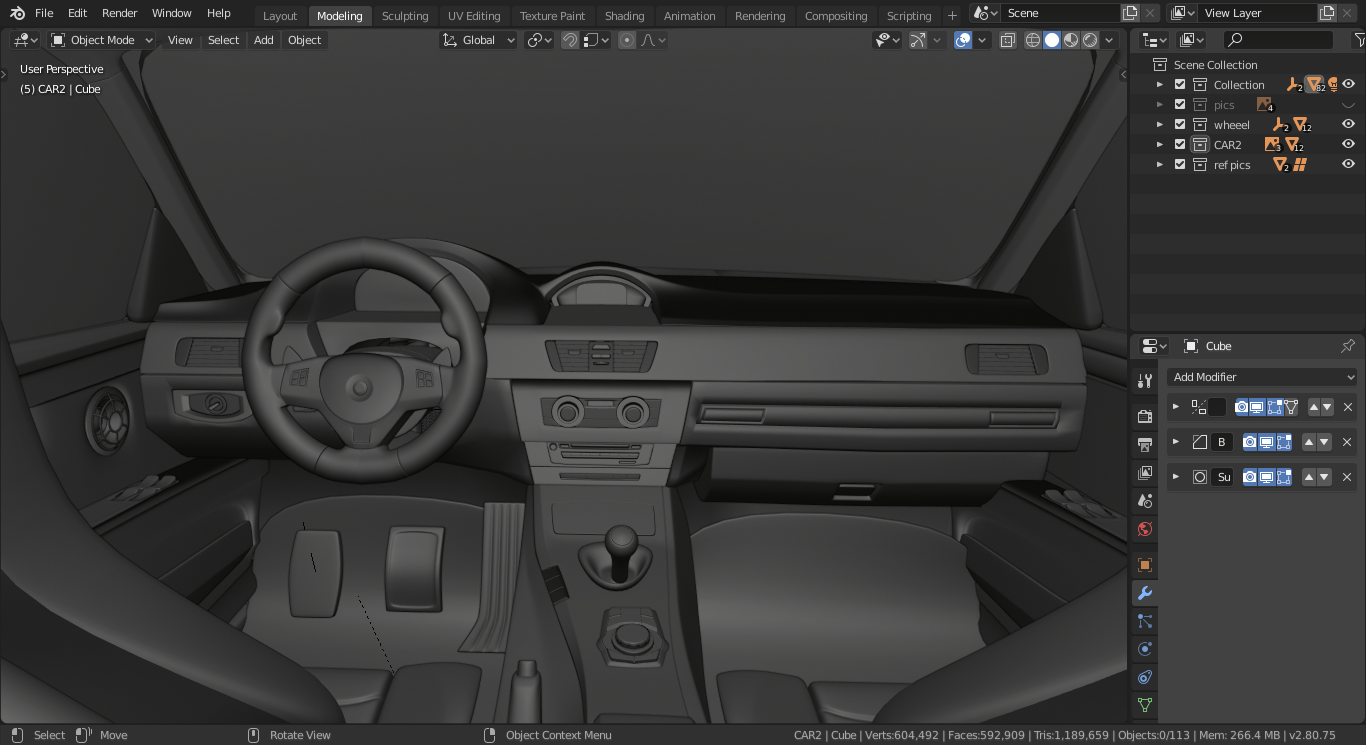Click the Select menu in the viewport header
The height and width of the screenshot is (745, 1366).
click(223, 40)
